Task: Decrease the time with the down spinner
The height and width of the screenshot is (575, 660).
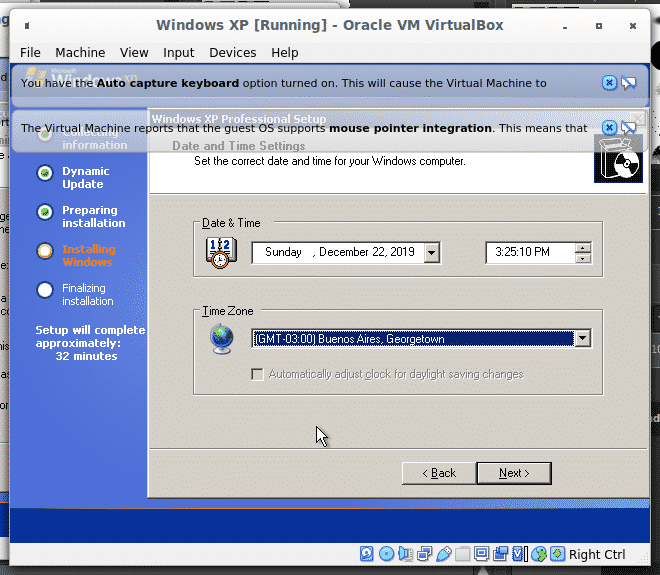Action: [x=583, y=258]
